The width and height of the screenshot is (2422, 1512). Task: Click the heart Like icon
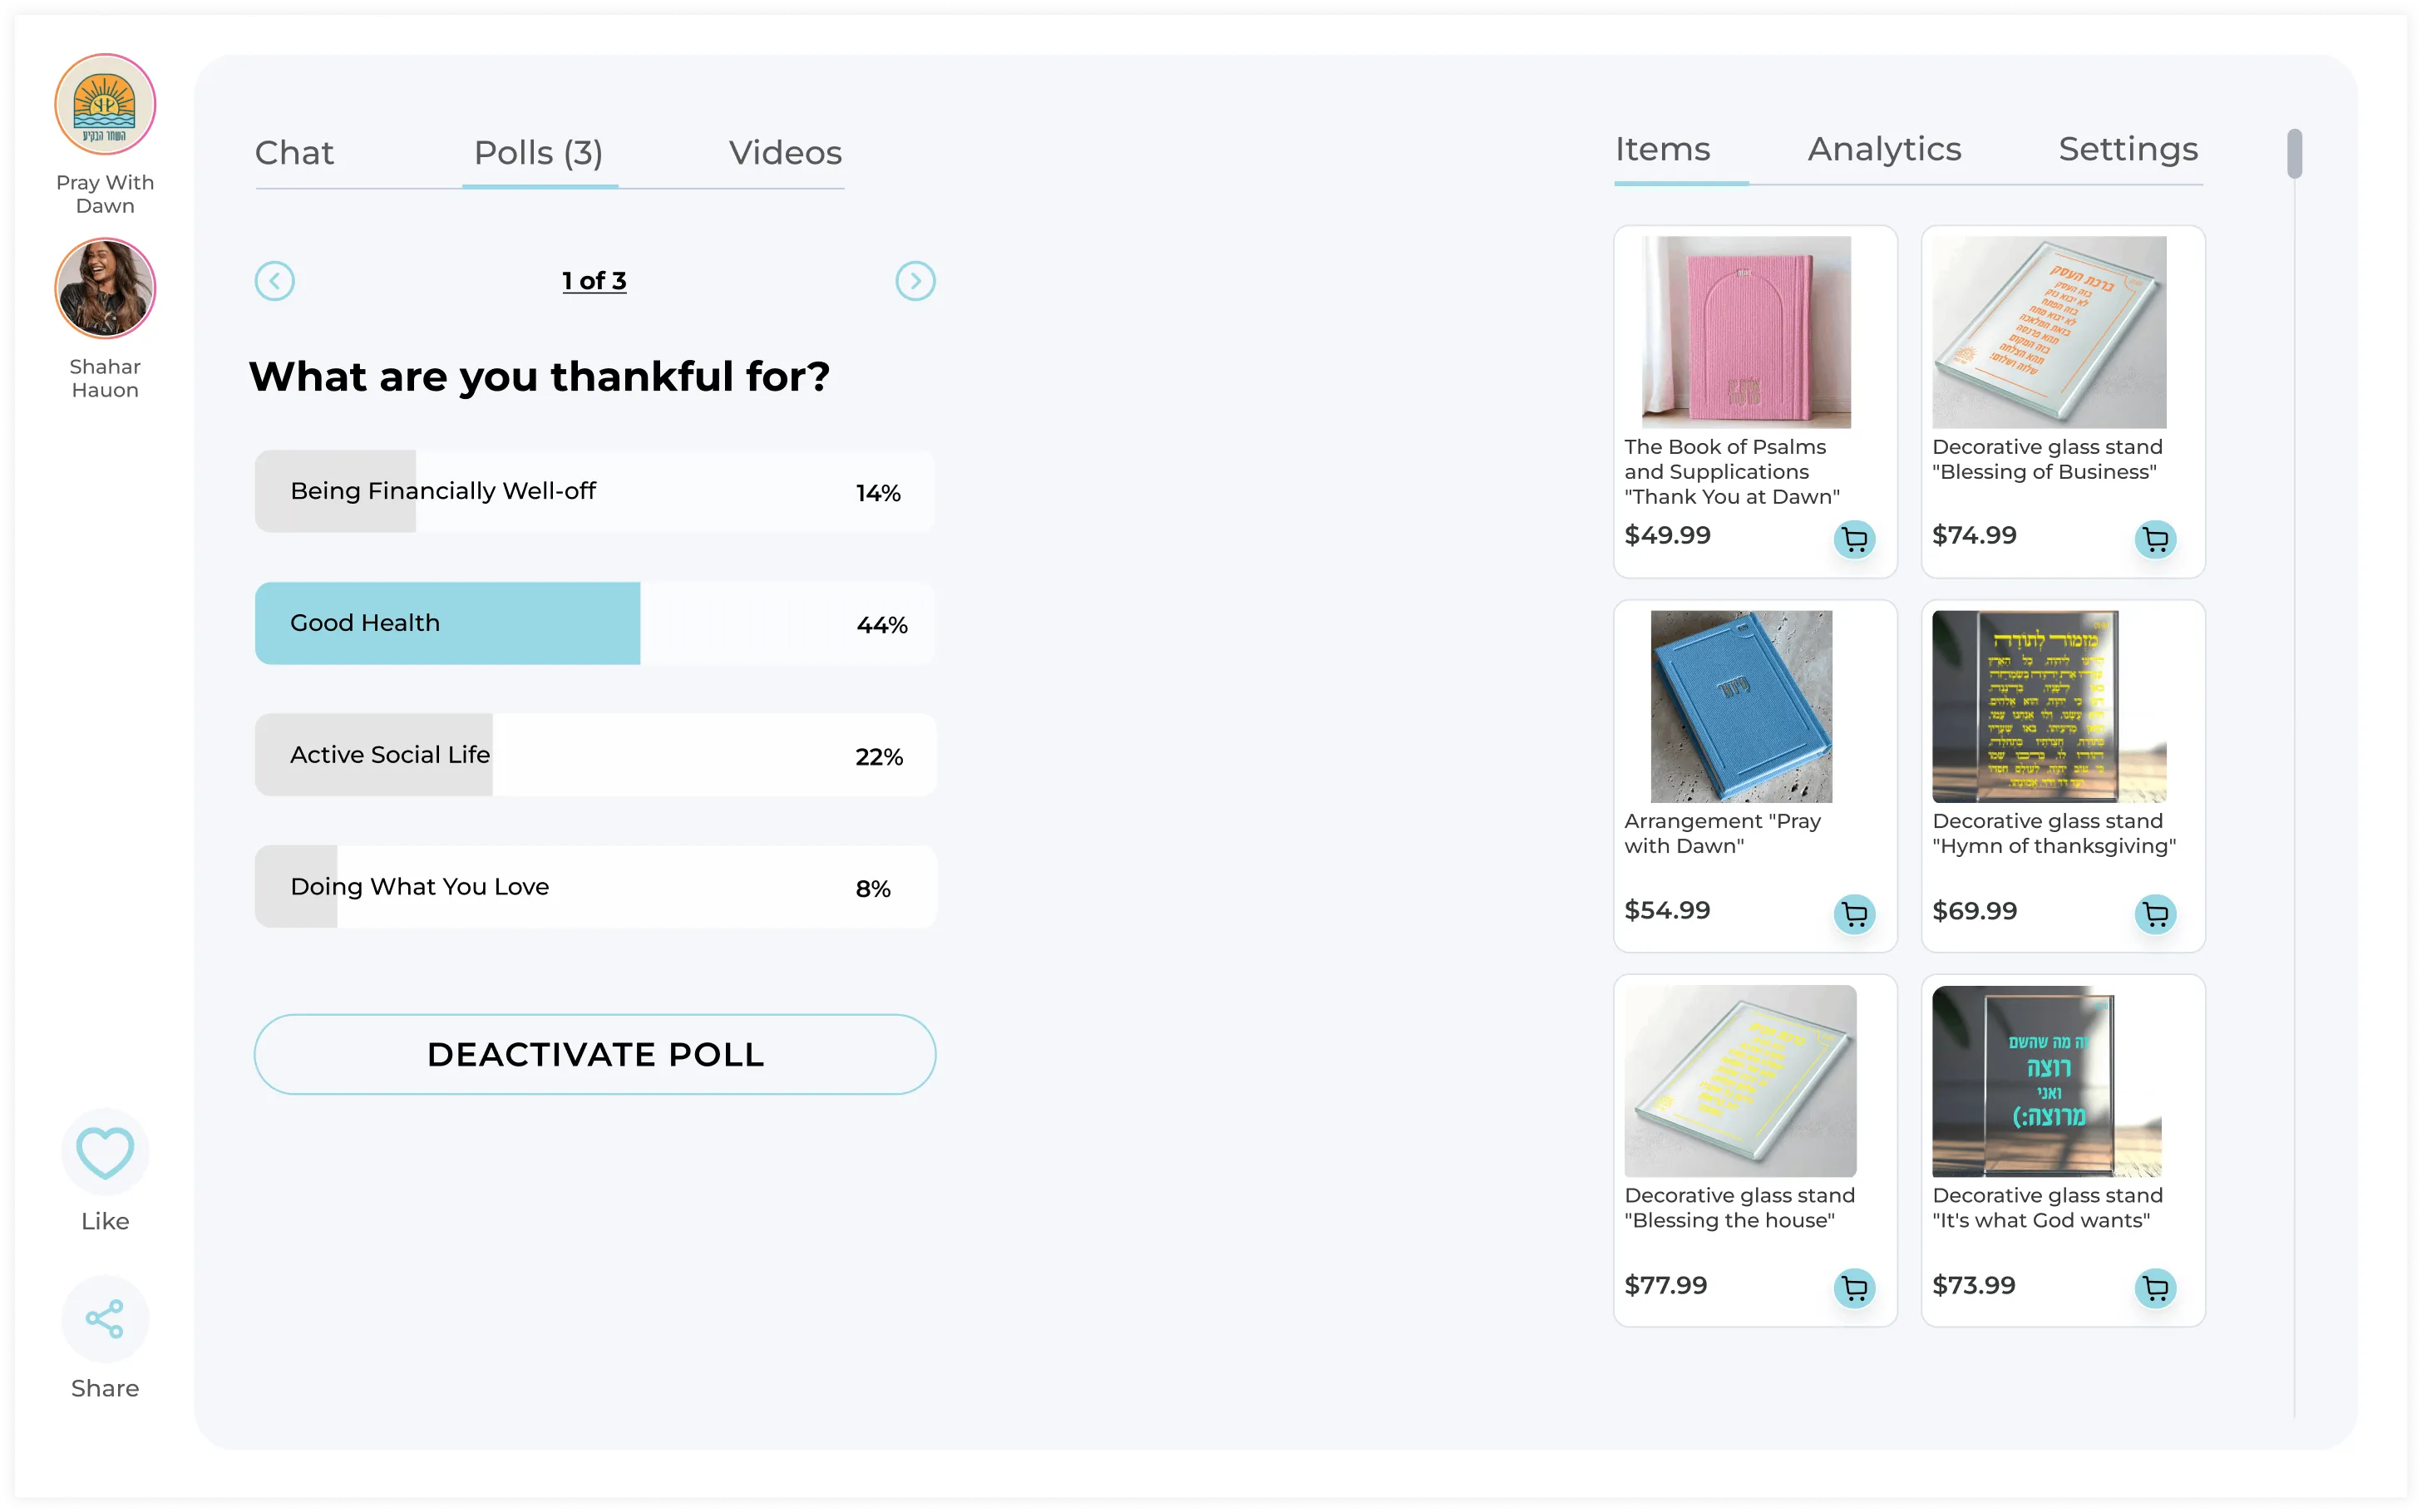105,1152
